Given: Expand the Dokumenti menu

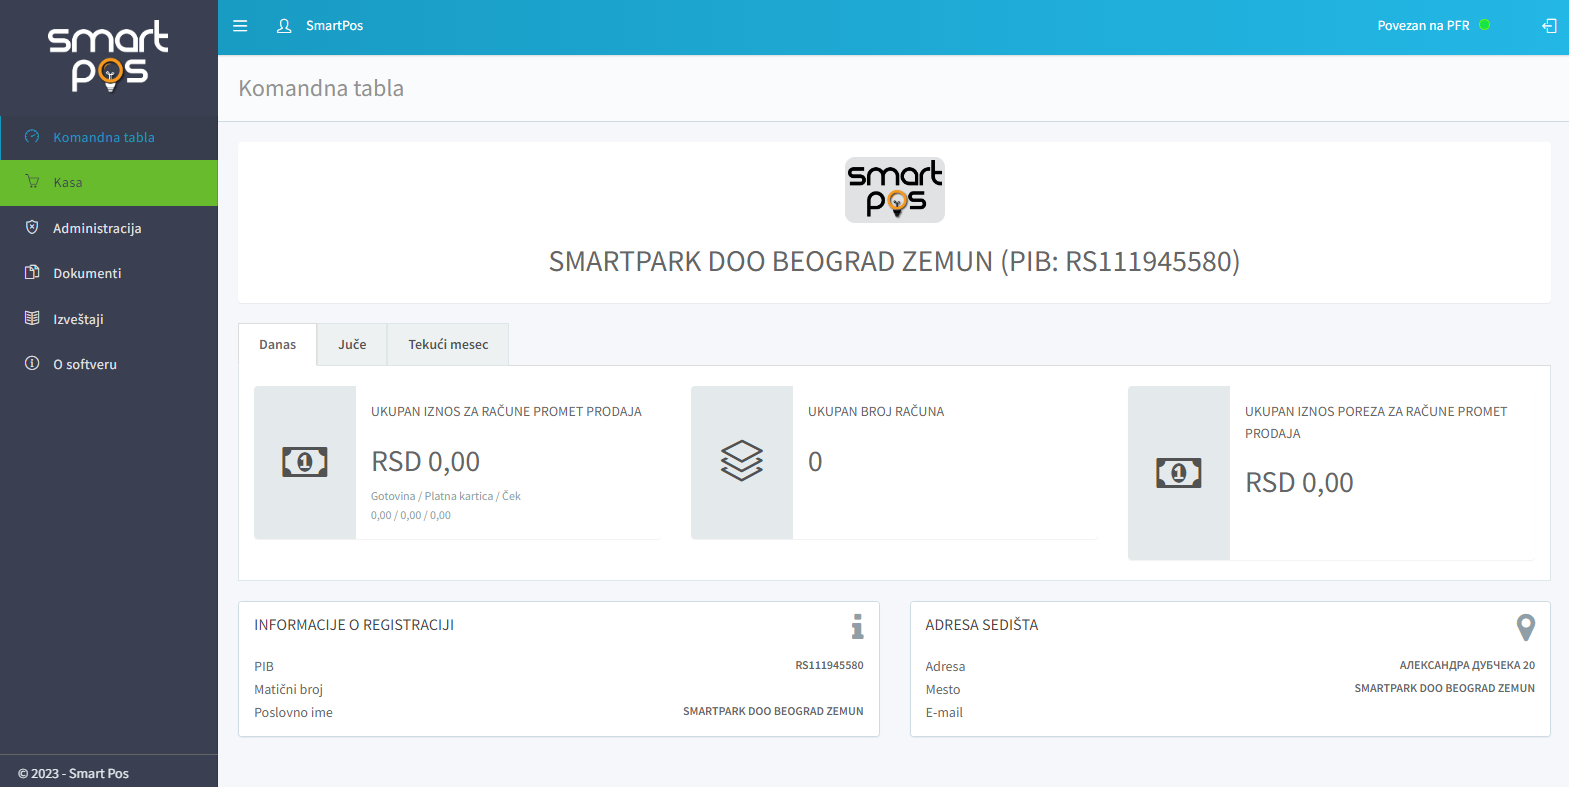Looking at the screenshot, I should pos(109,273).
